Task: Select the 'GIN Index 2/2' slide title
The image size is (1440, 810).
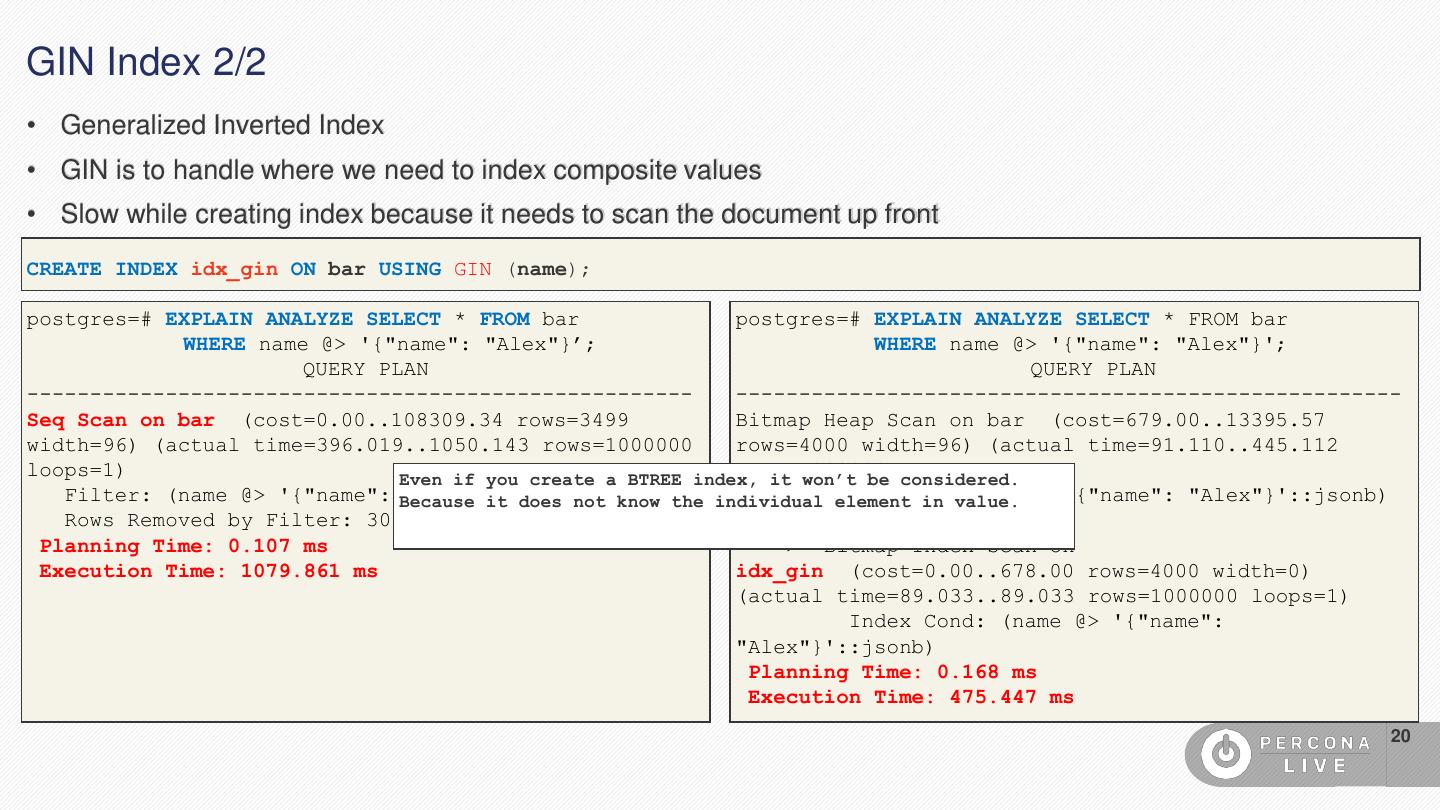Action: (146, 62)
